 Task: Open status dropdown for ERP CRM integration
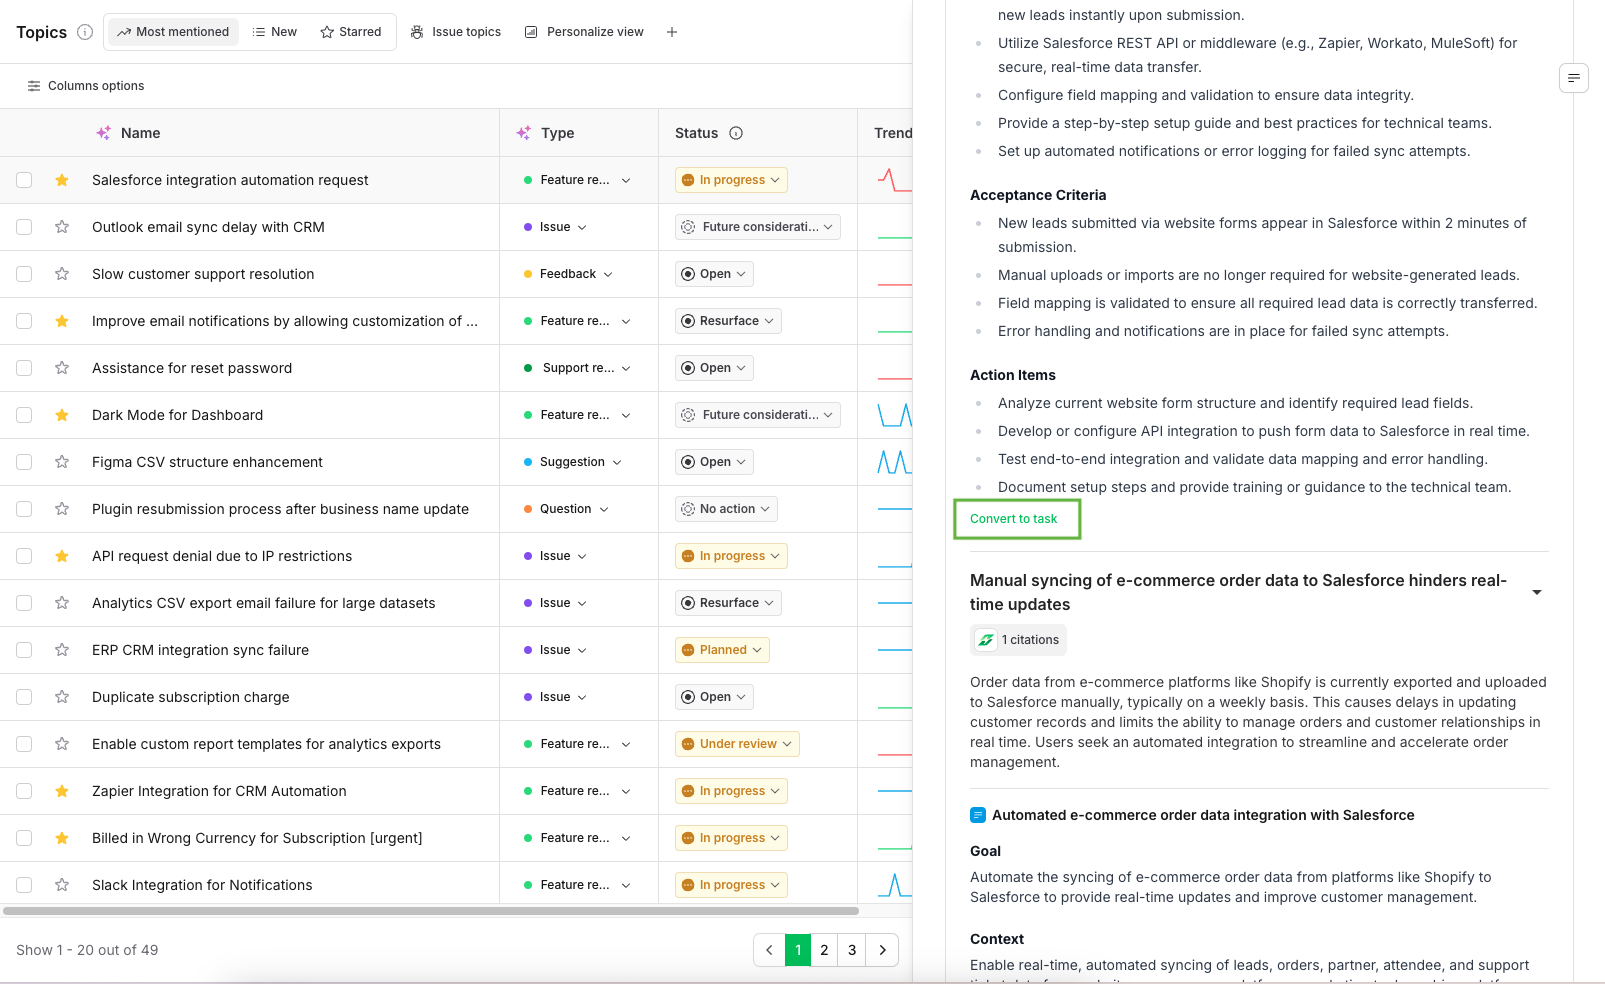point(722,650)
